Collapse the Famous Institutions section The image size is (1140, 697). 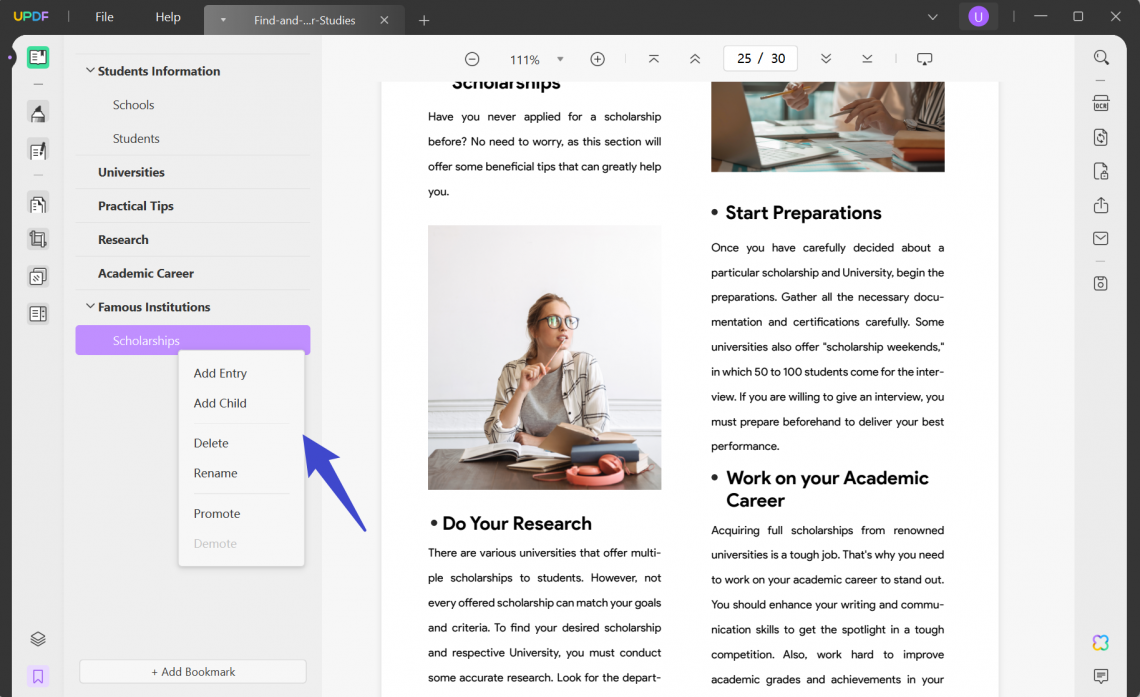(x=90, y=306)
